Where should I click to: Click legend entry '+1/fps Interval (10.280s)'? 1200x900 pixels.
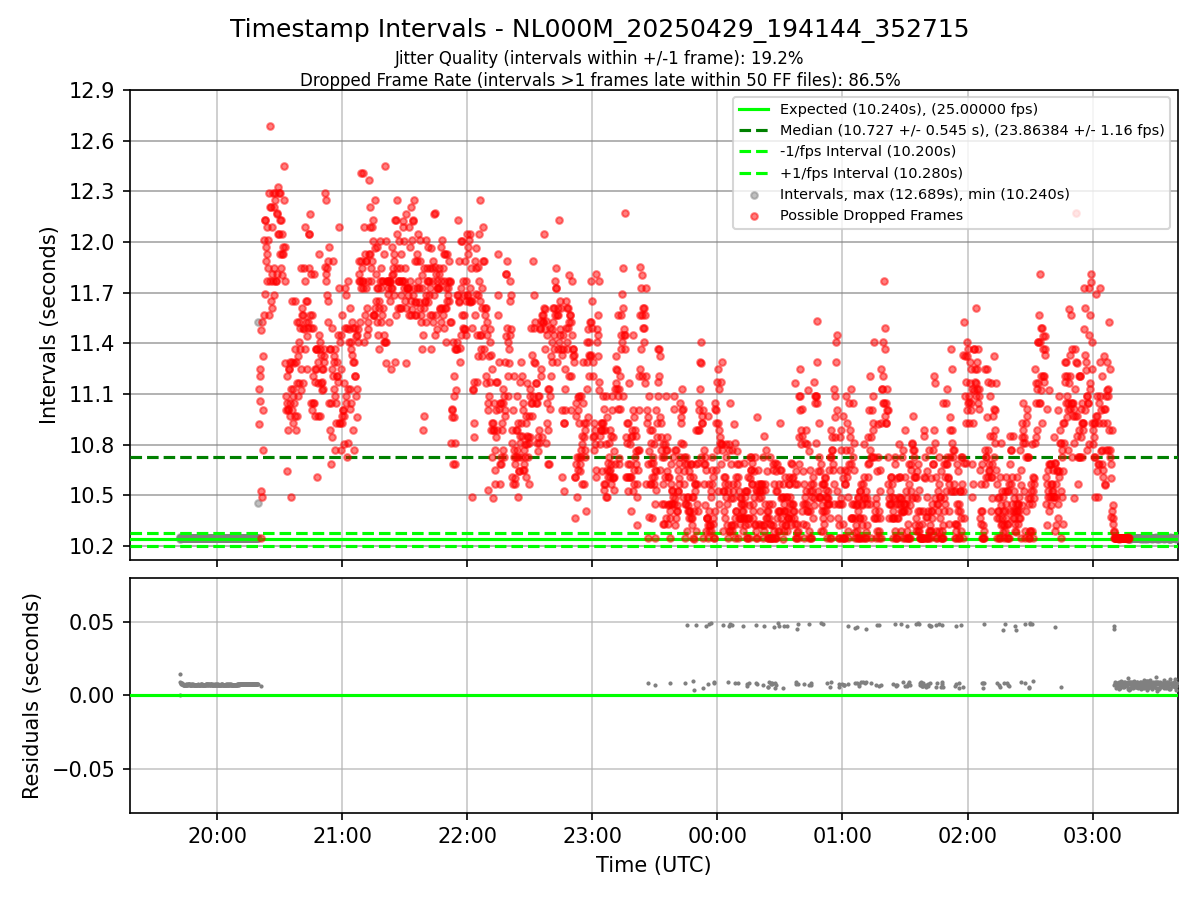coord(869,172)
